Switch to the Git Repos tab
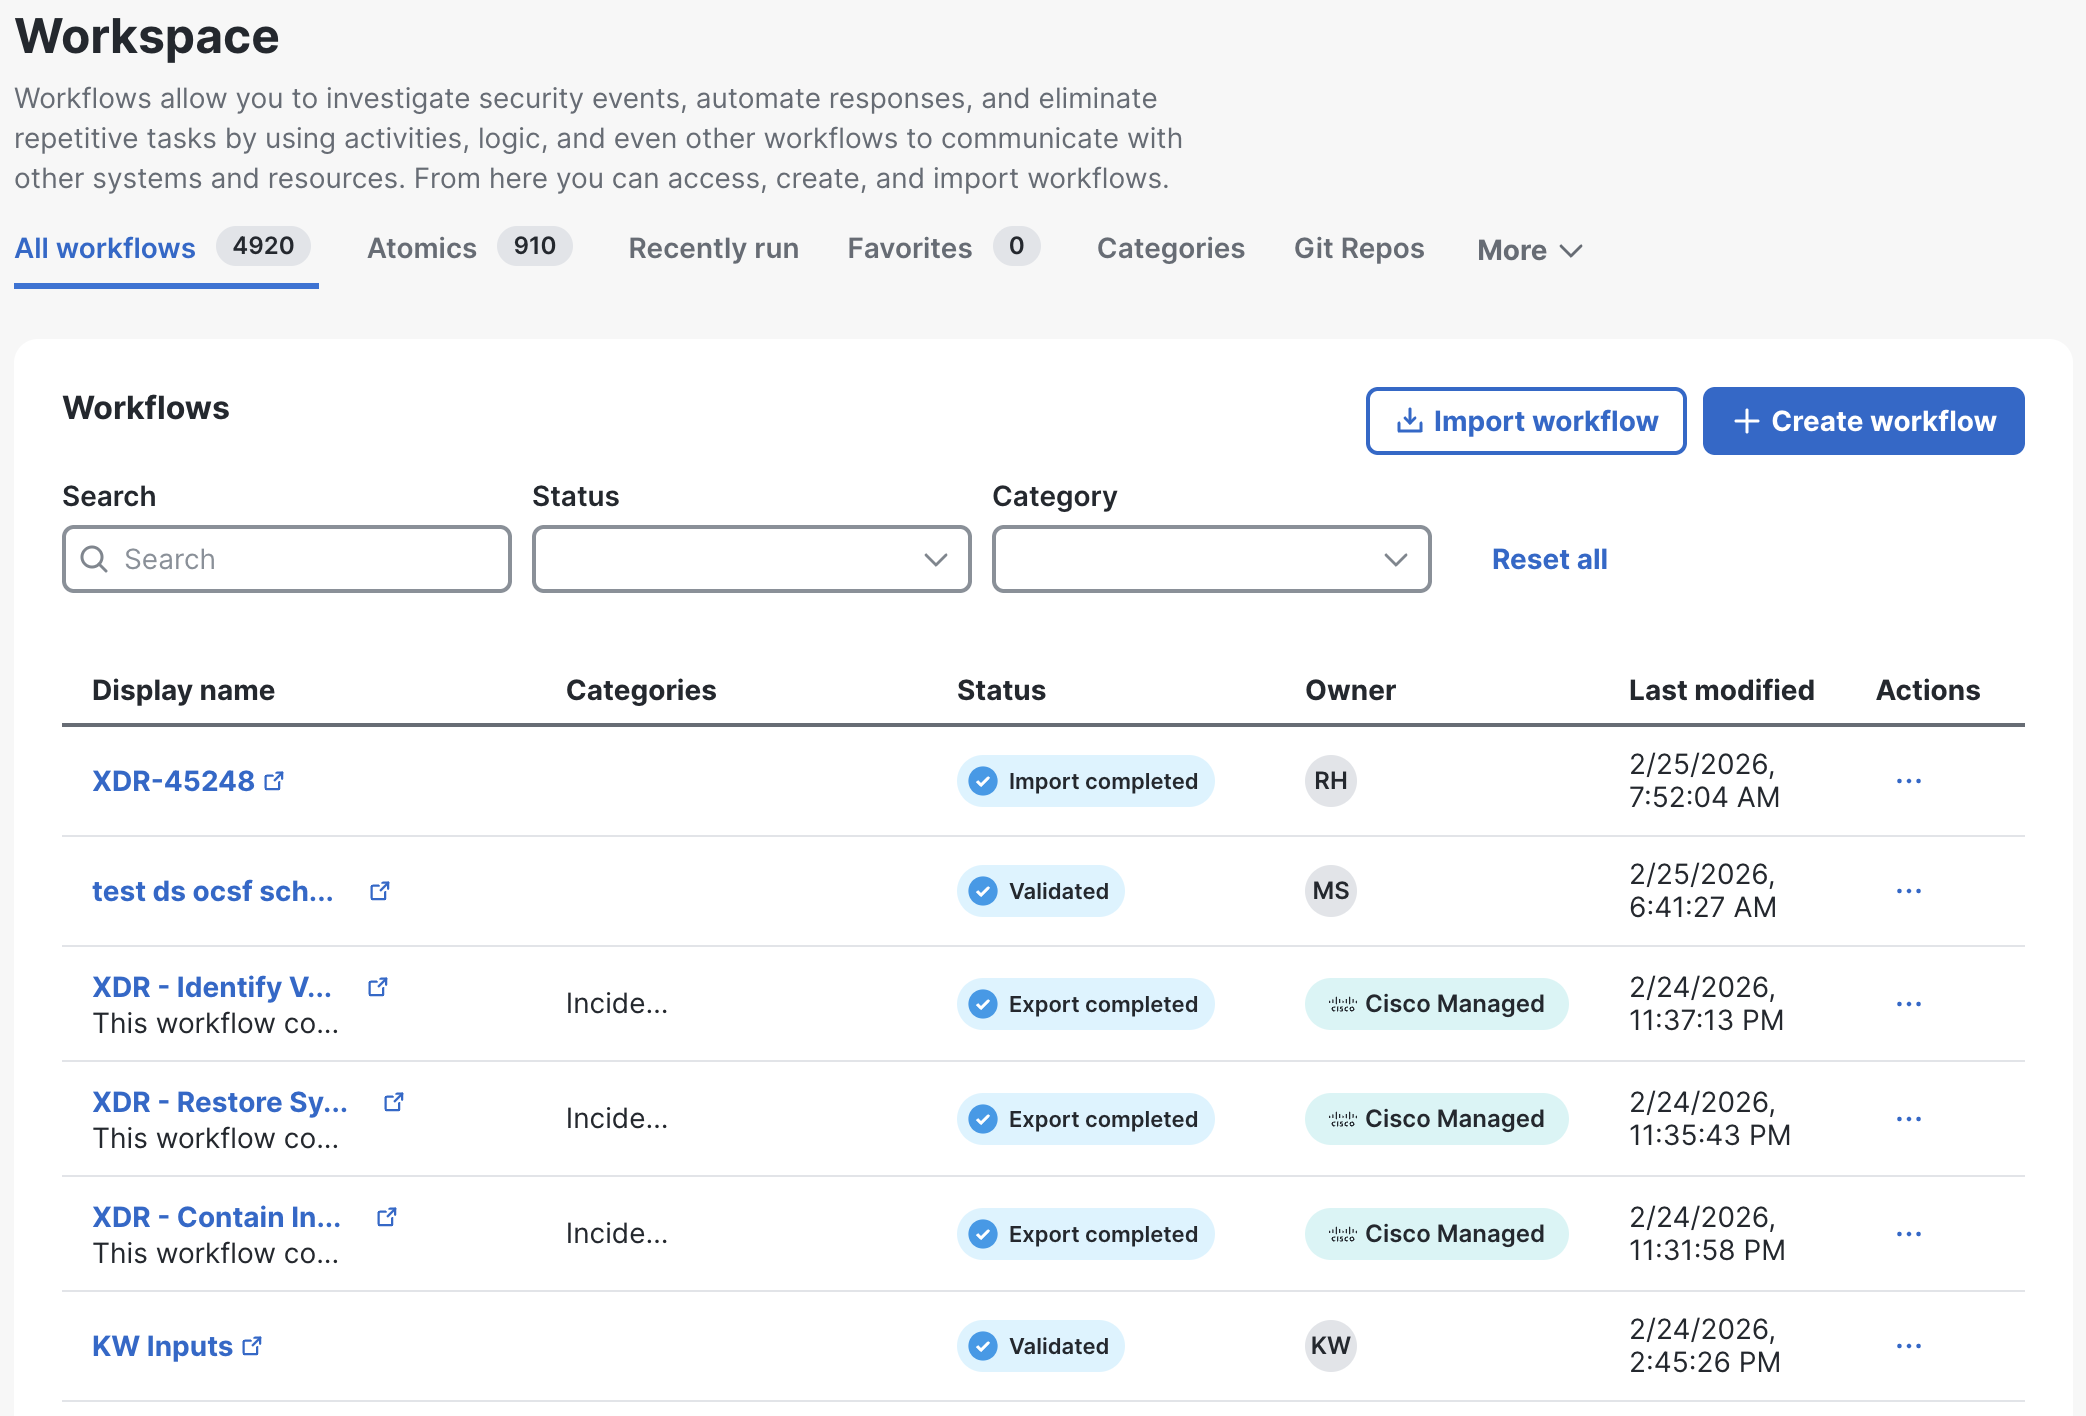This screenshot has width=2086, height=1416. [1358, 248]
